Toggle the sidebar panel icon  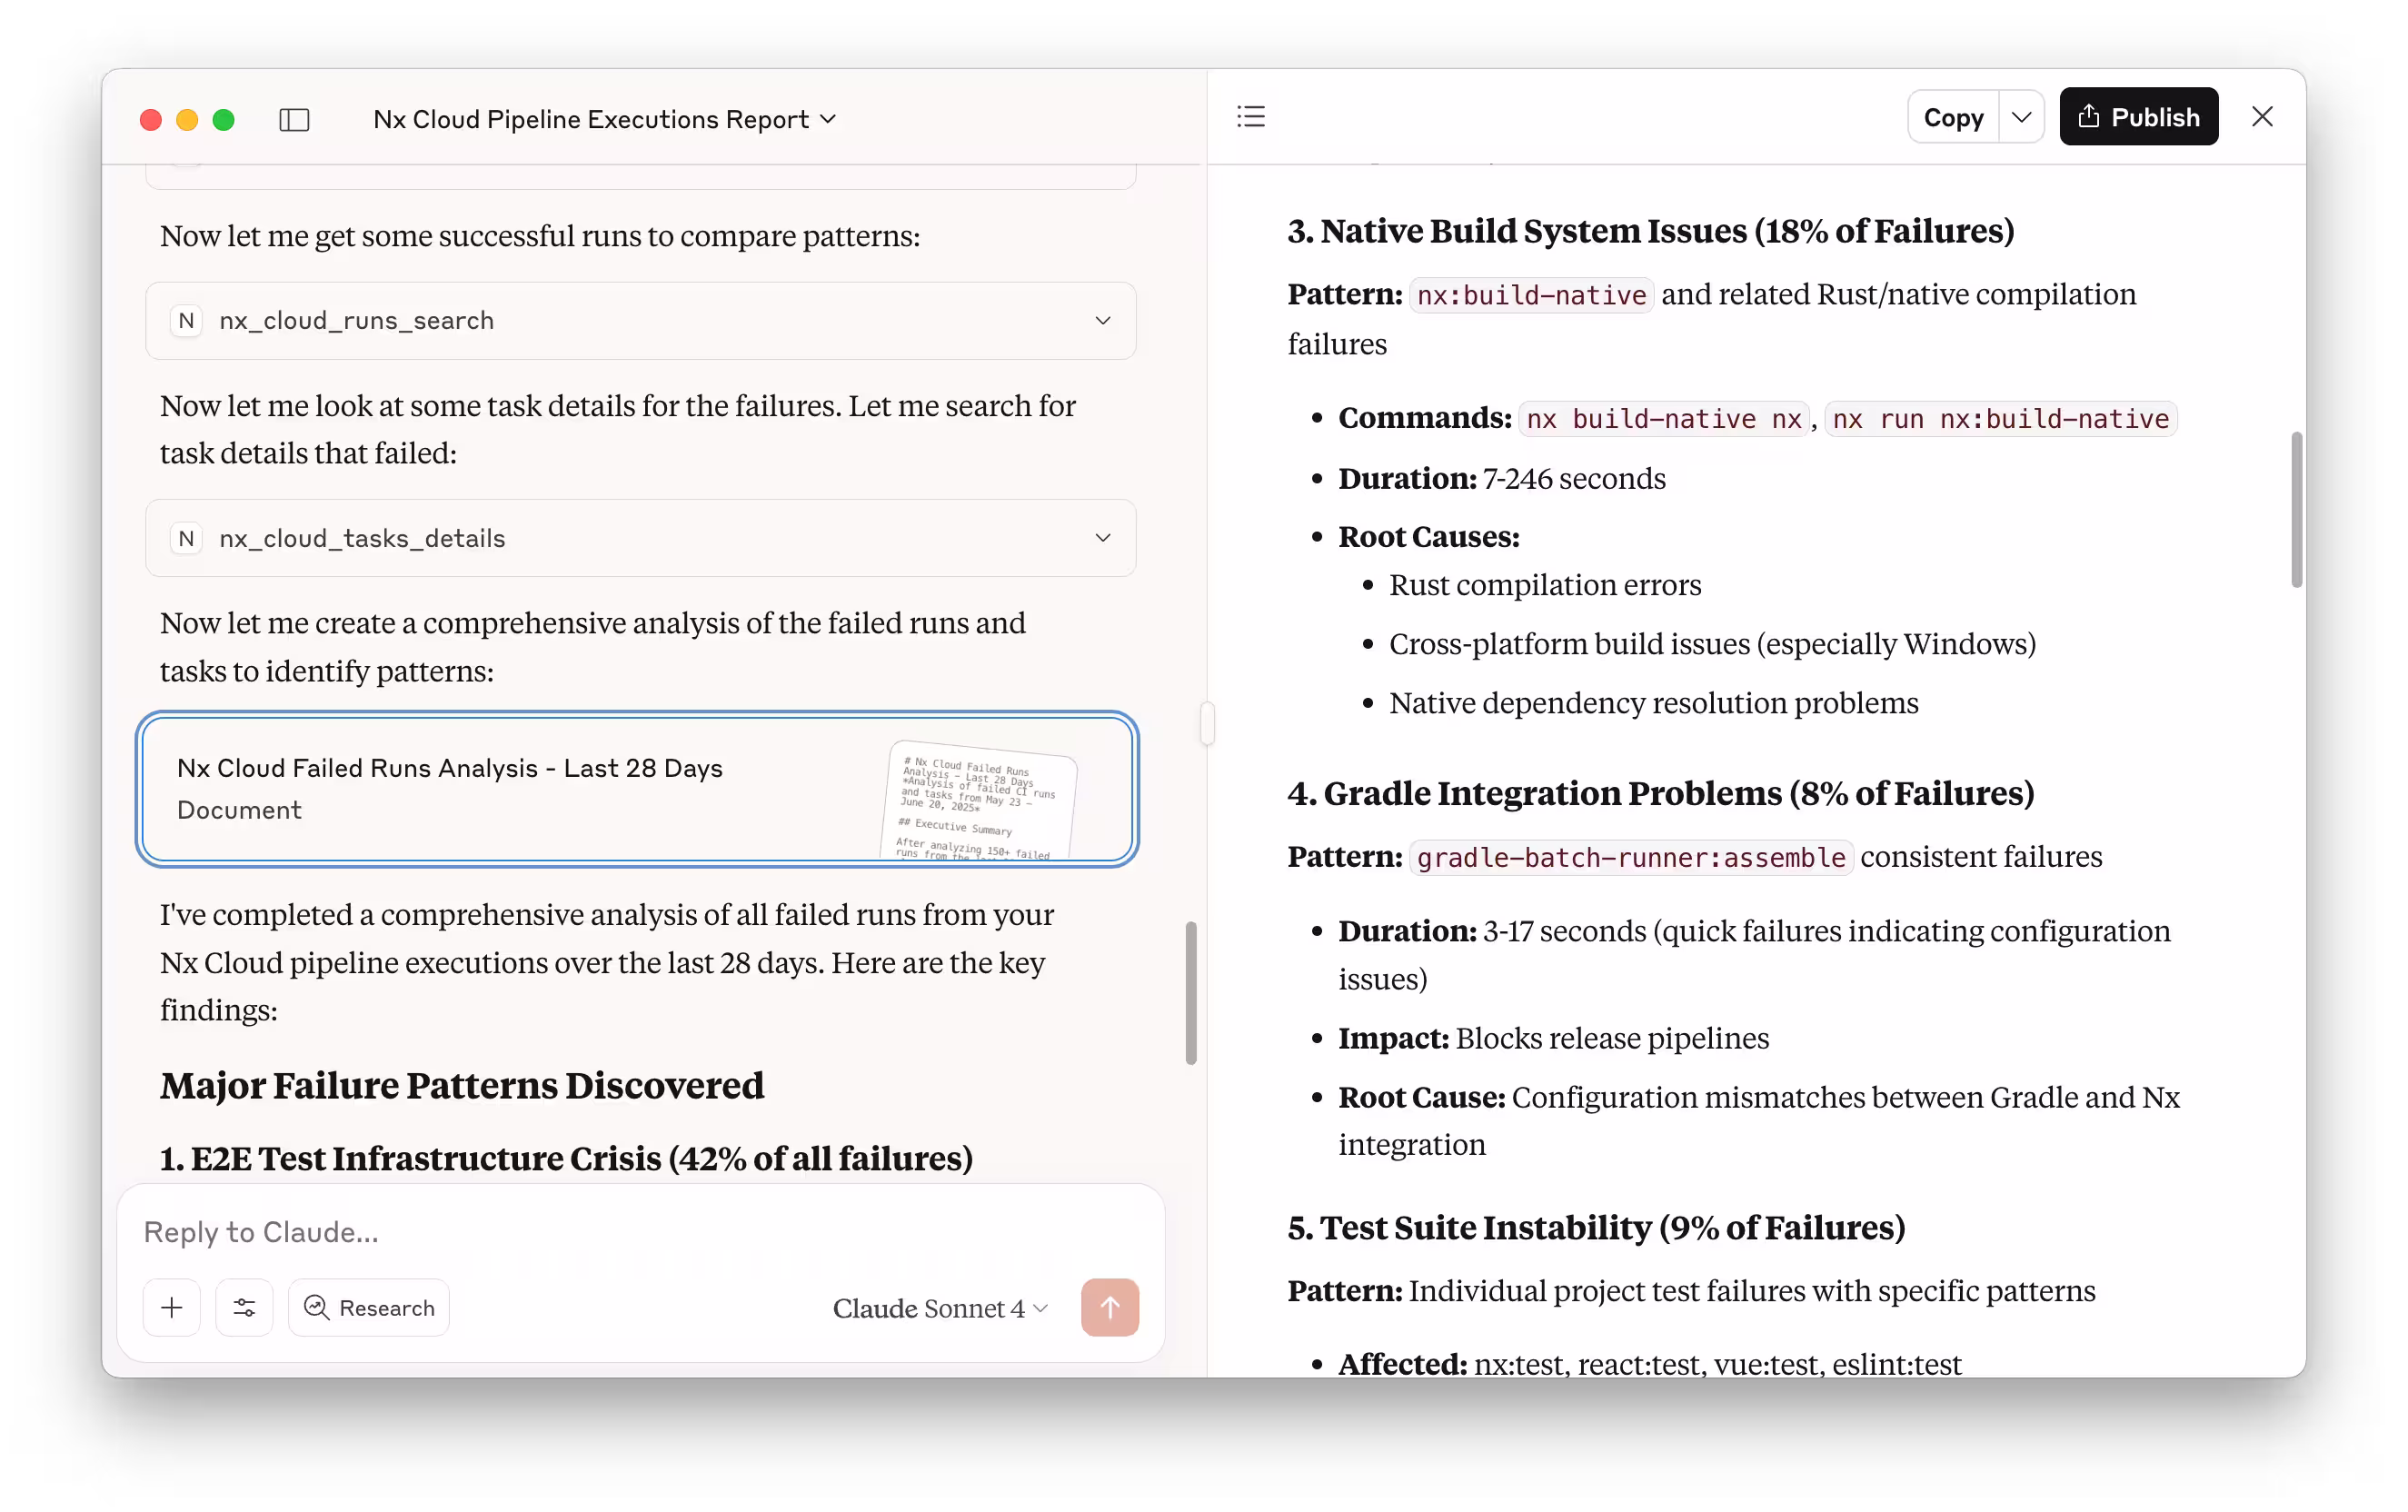point(294,120)
